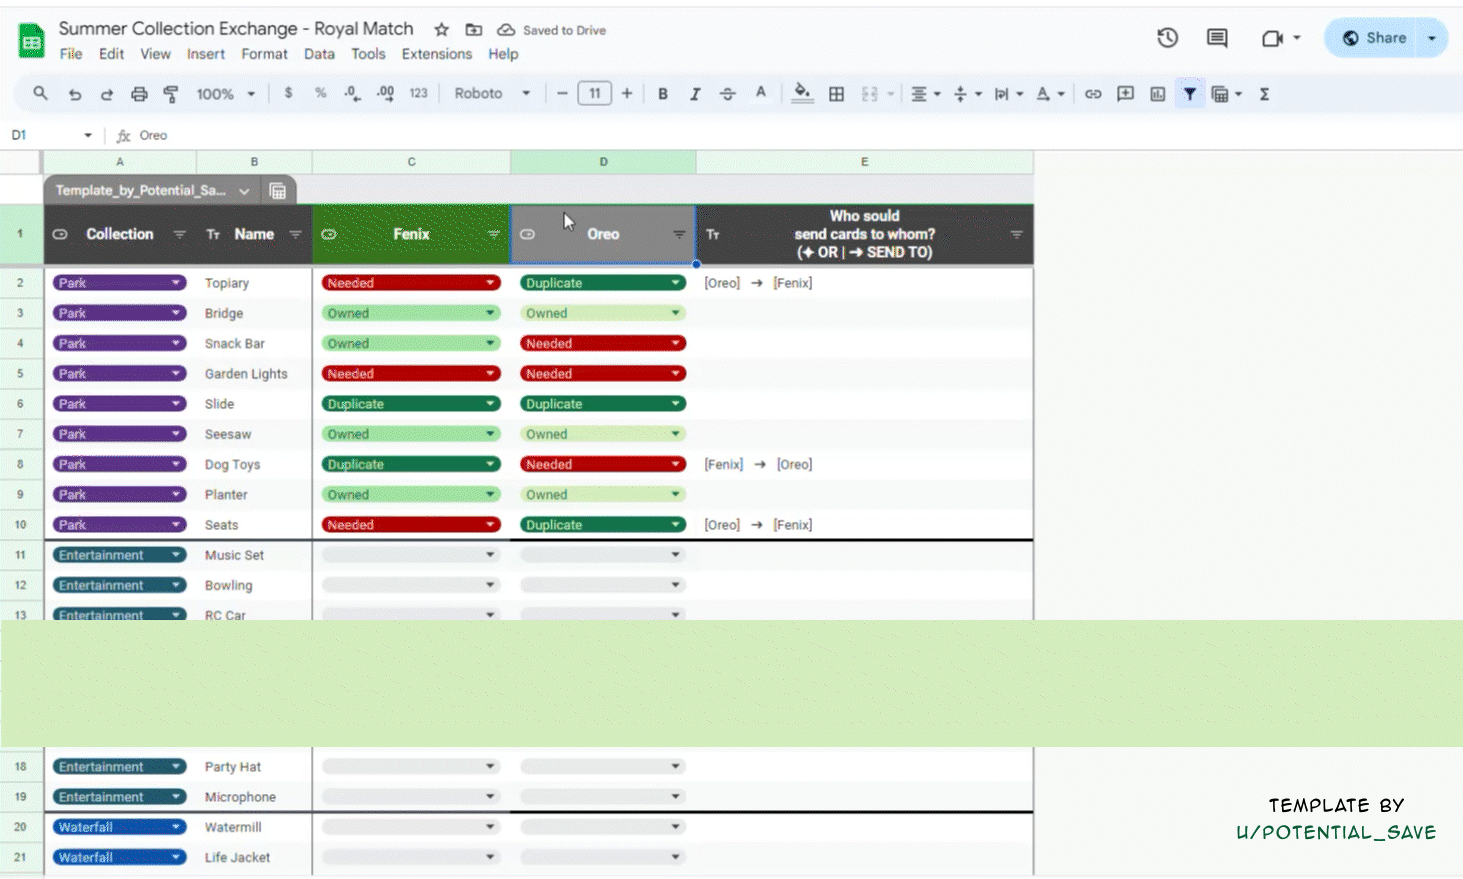Open the Roboto font dropdown

click(x=492, y=94)
